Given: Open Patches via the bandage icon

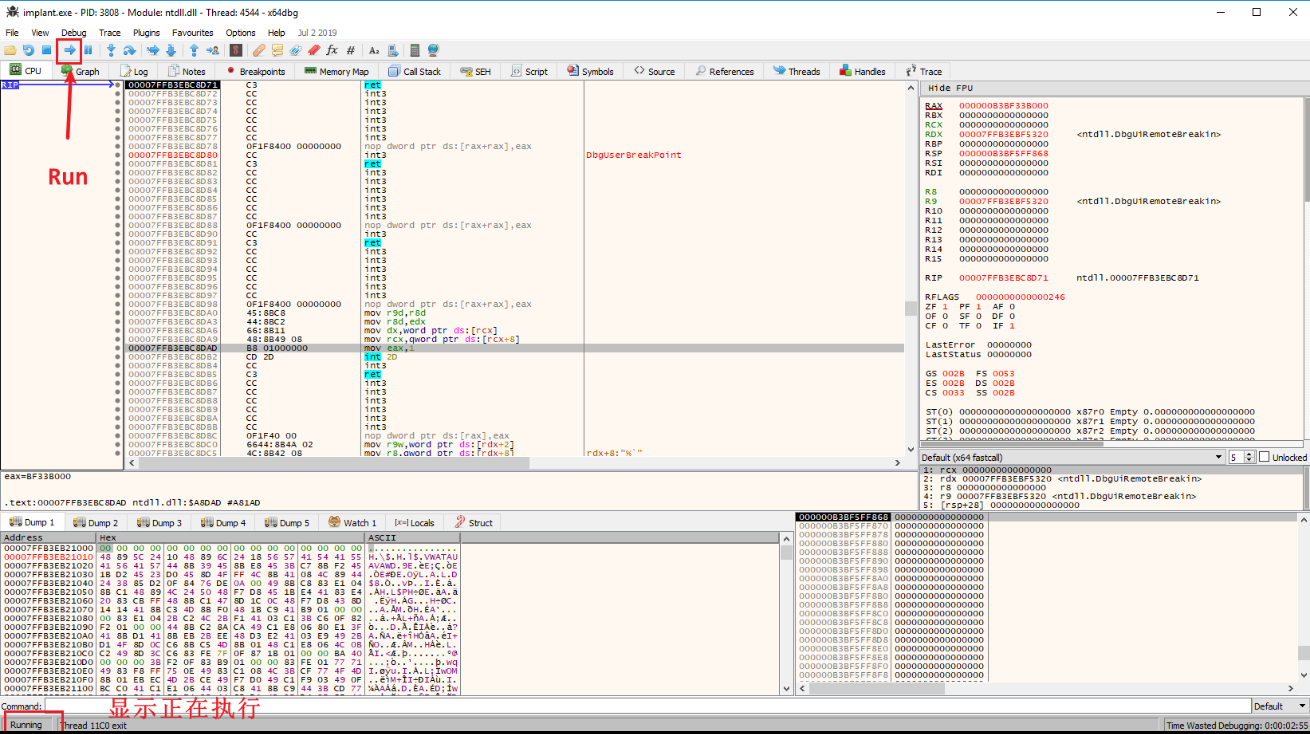Looking at the screenshot, I should click(259, 50).
